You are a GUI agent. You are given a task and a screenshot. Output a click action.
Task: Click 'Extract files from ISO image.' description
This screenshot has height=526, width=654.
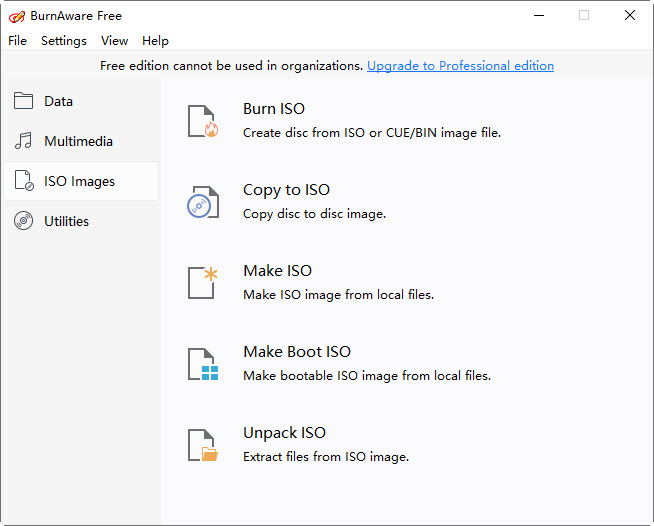point(326,457)
